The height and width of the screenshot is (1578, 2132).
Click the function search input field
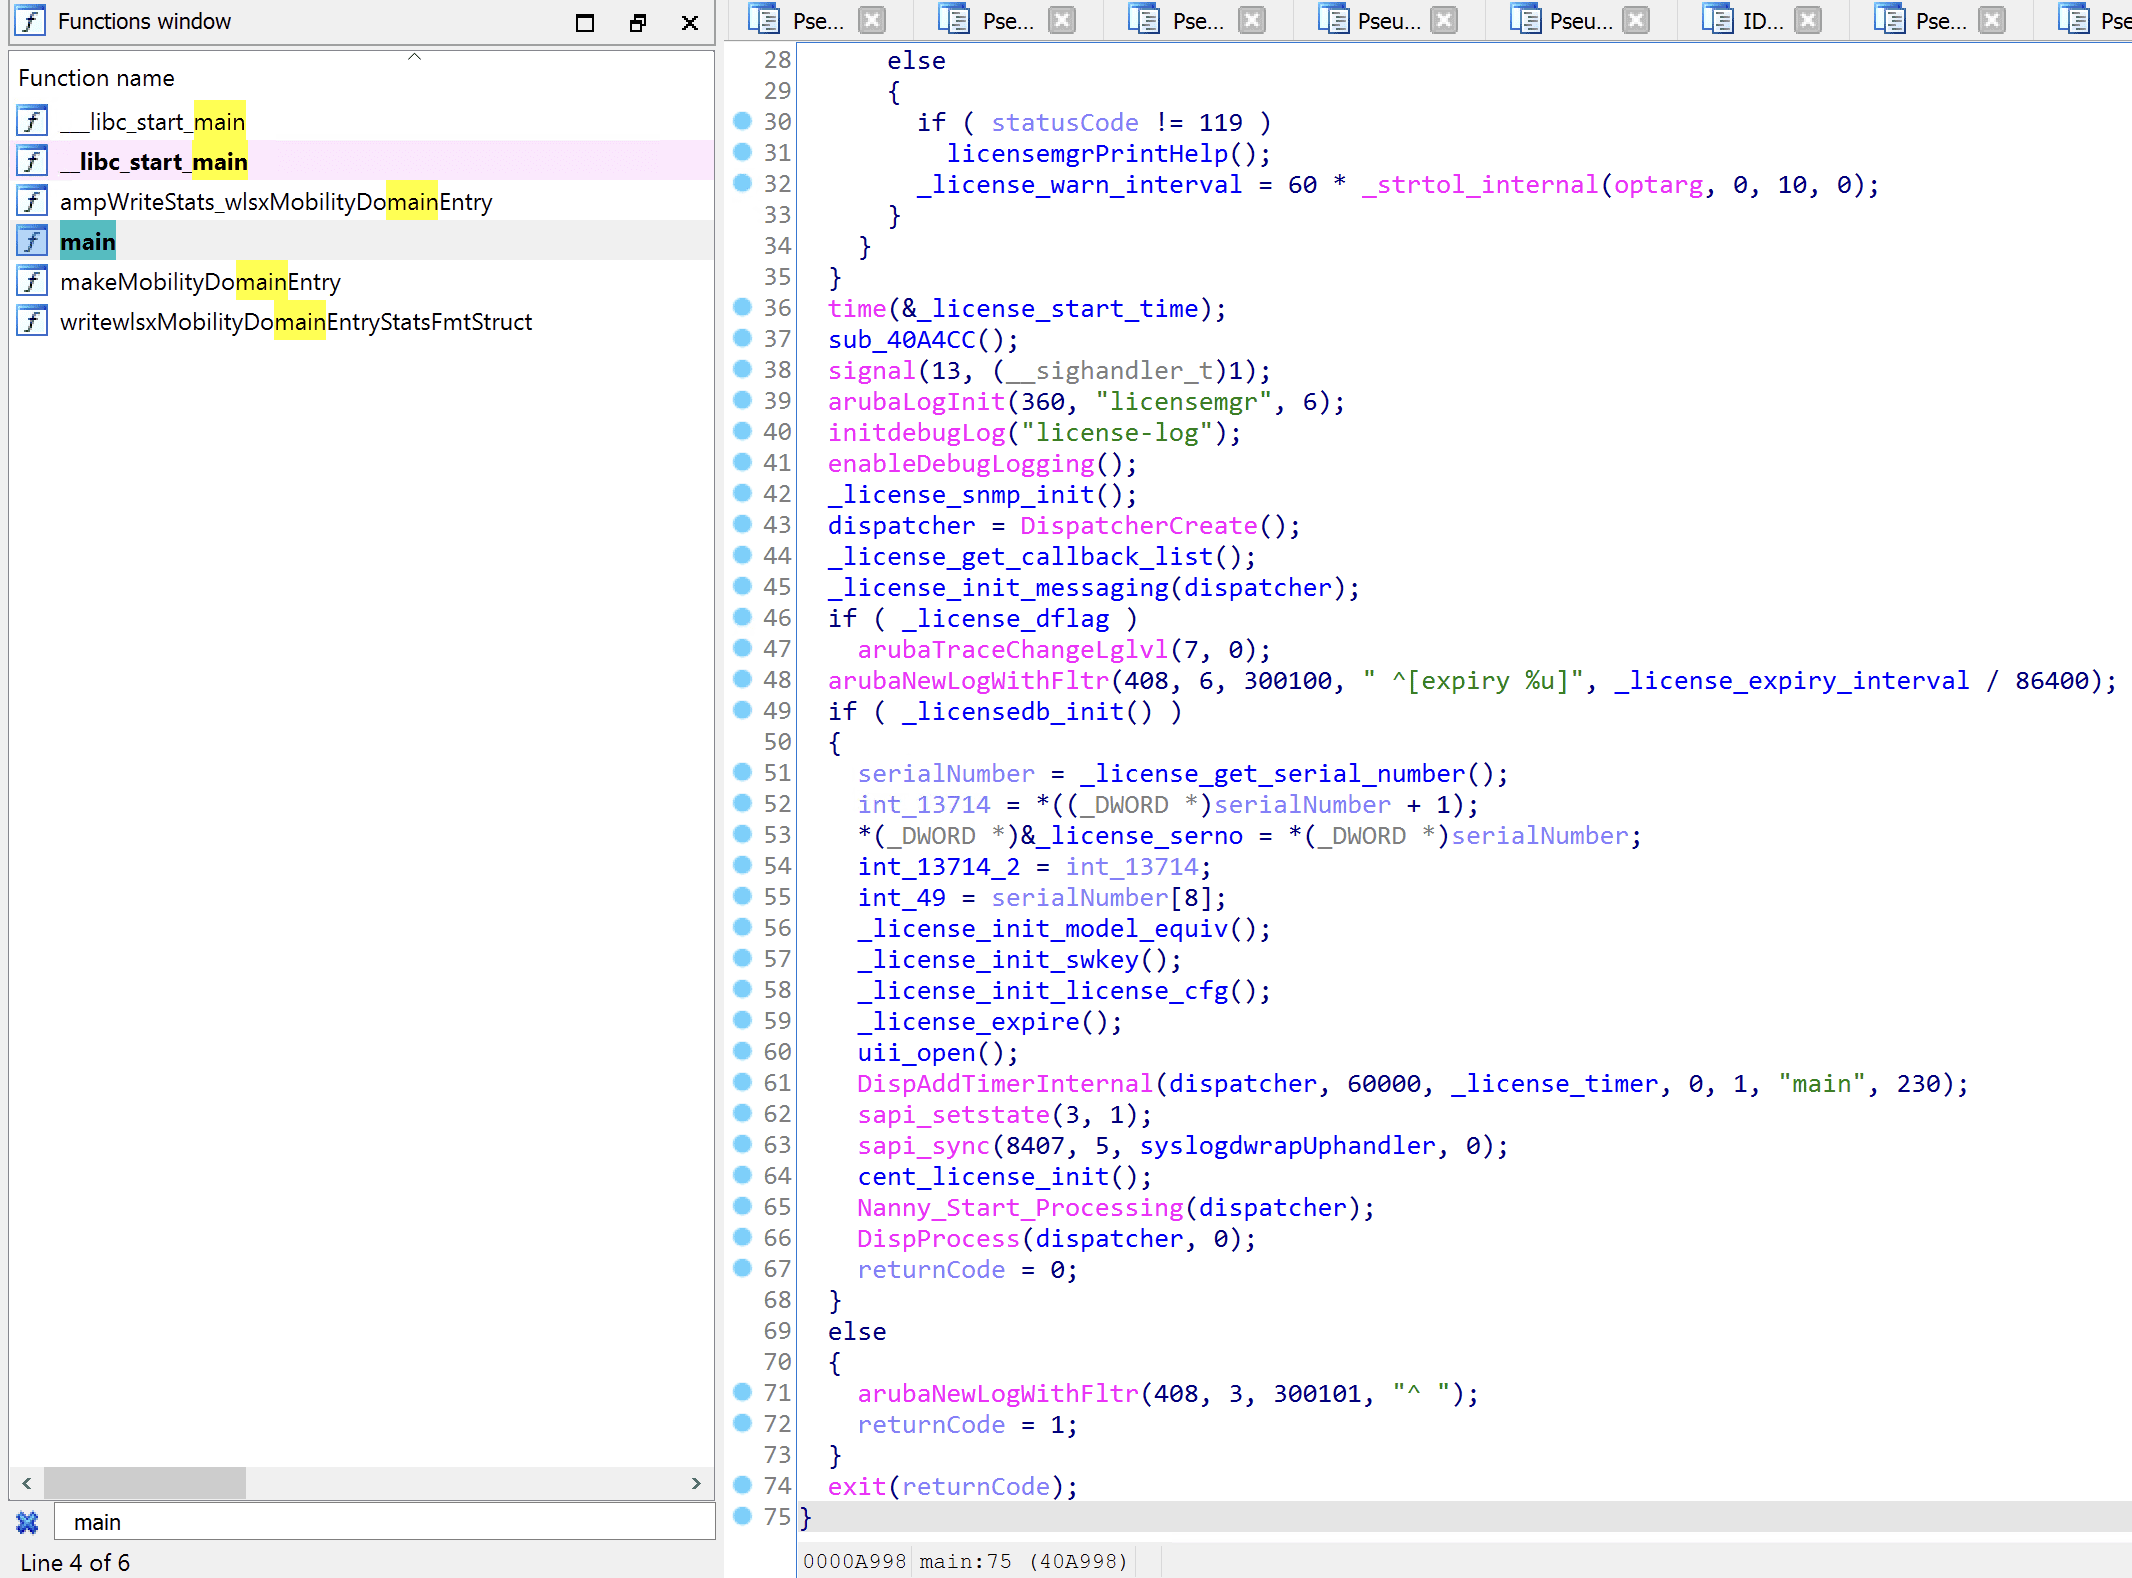tap(385, 1522)
